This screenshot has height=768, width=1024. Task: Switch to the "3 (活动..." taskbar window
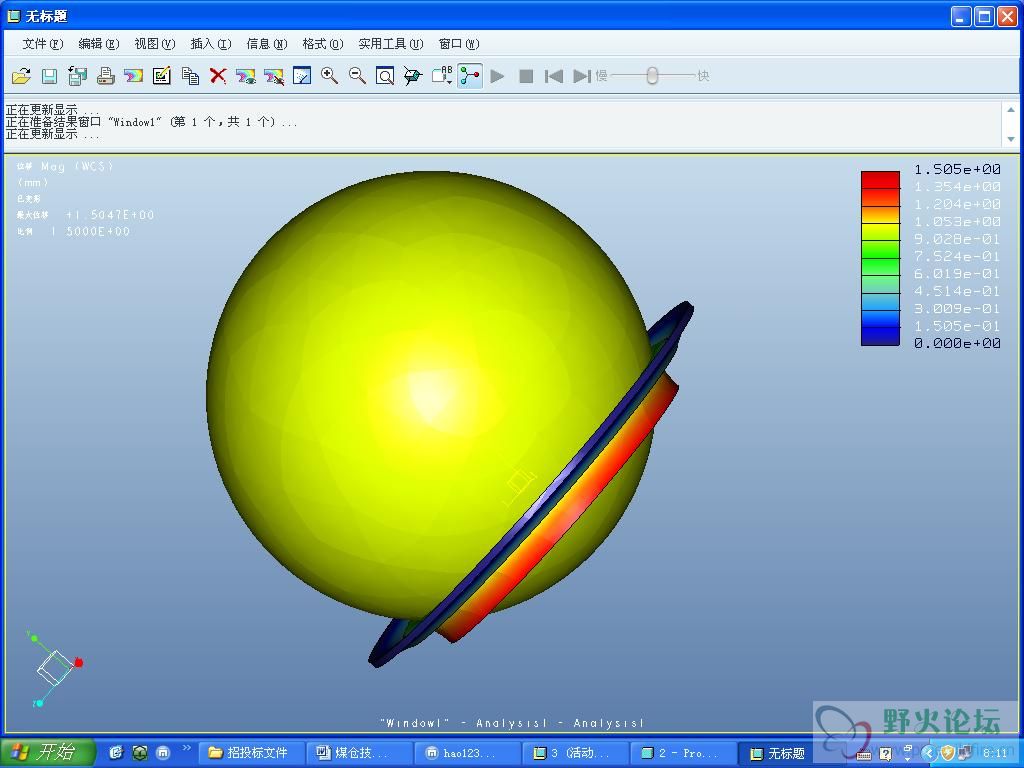[576, 753]
